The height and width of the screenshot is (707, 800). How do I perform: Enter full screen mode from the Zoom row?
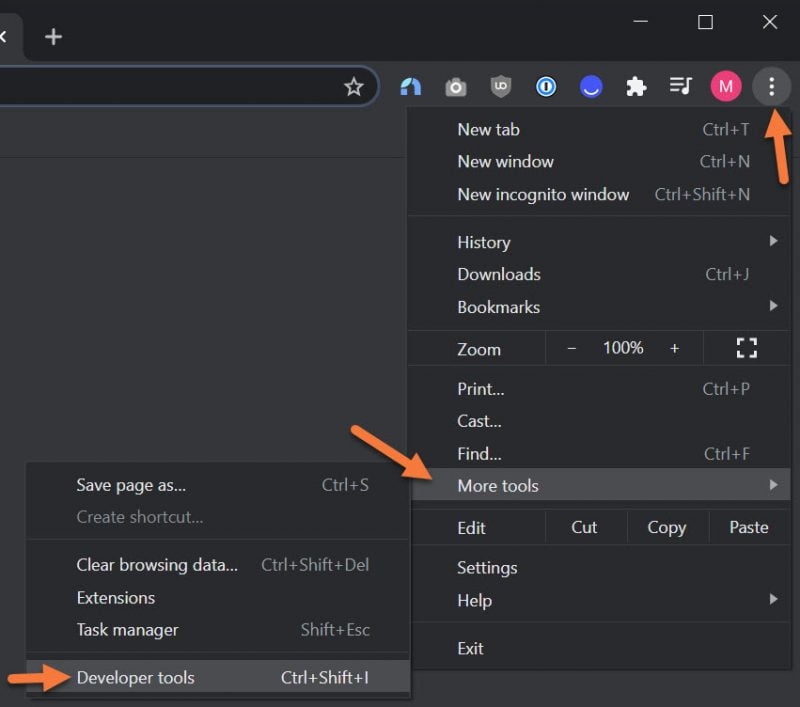click(746, 348)
